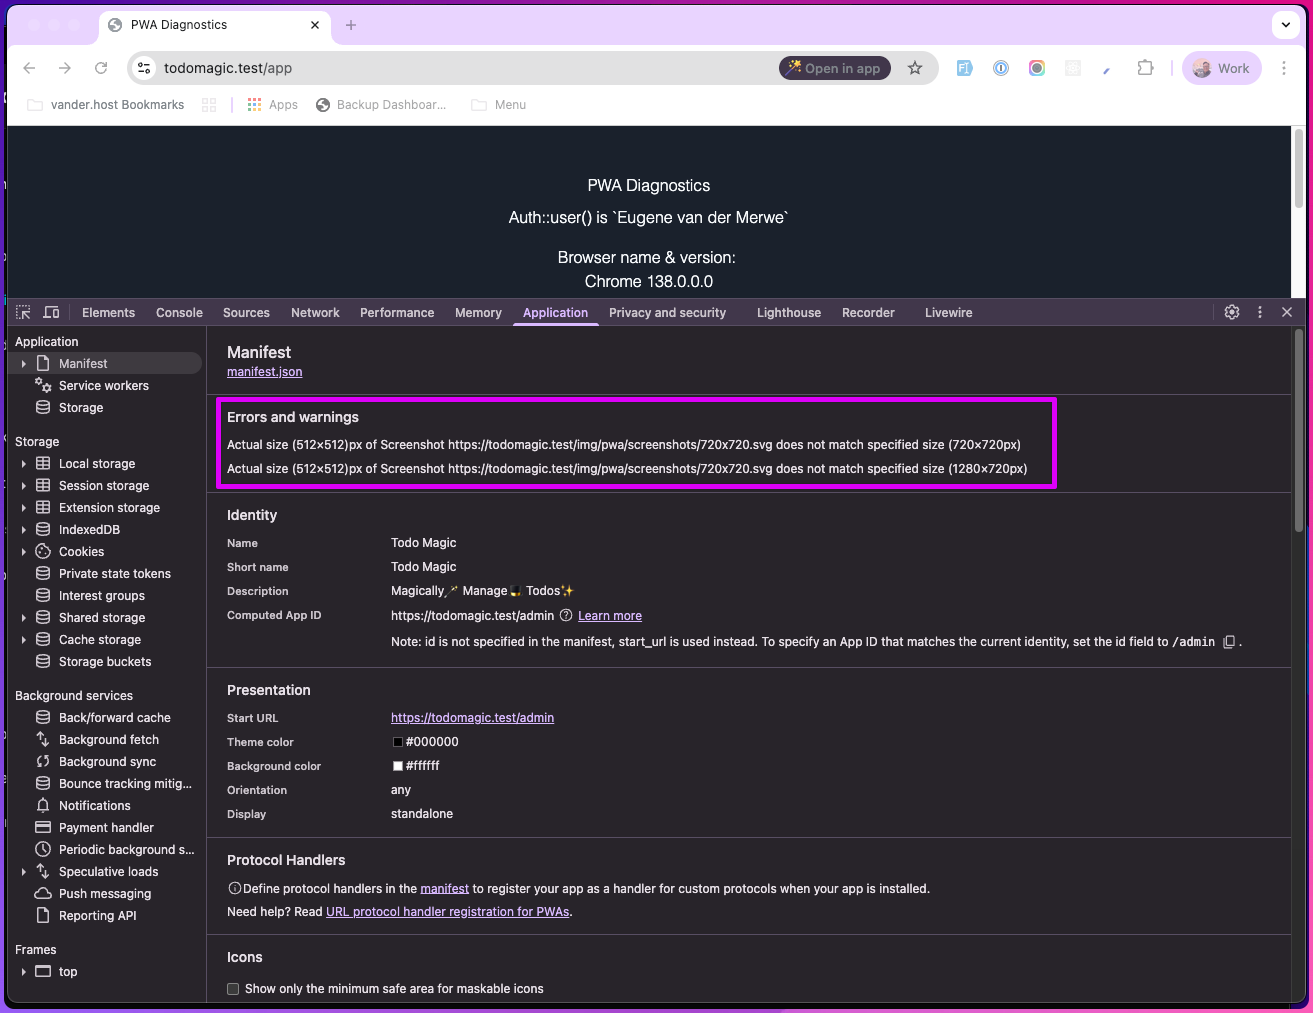Viewport: 1313px width, 1013px height.
Task: Expand Local storage in the sidebar
Action: click(23, 464)
